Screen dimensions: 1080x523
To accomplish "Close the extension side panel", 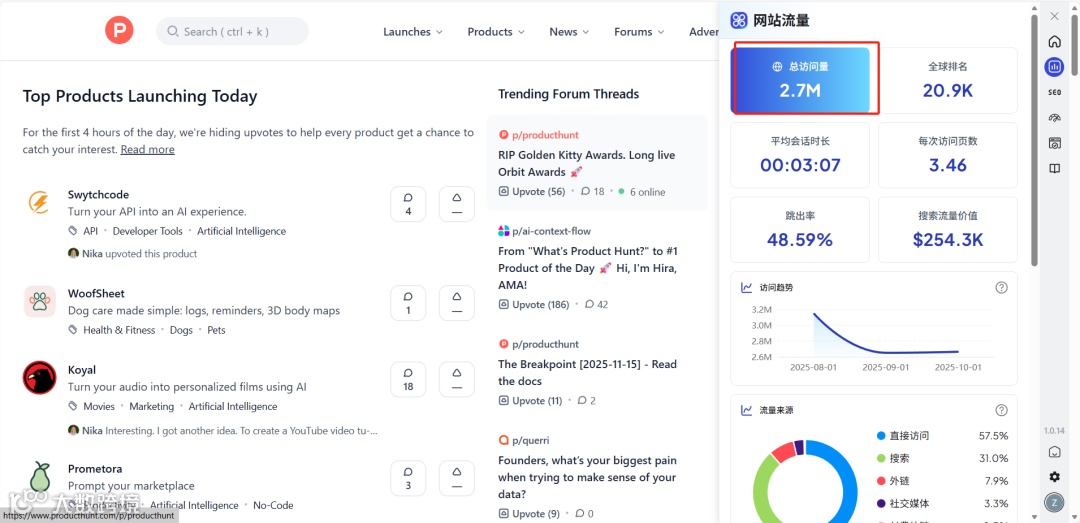I will (1054, 16).
